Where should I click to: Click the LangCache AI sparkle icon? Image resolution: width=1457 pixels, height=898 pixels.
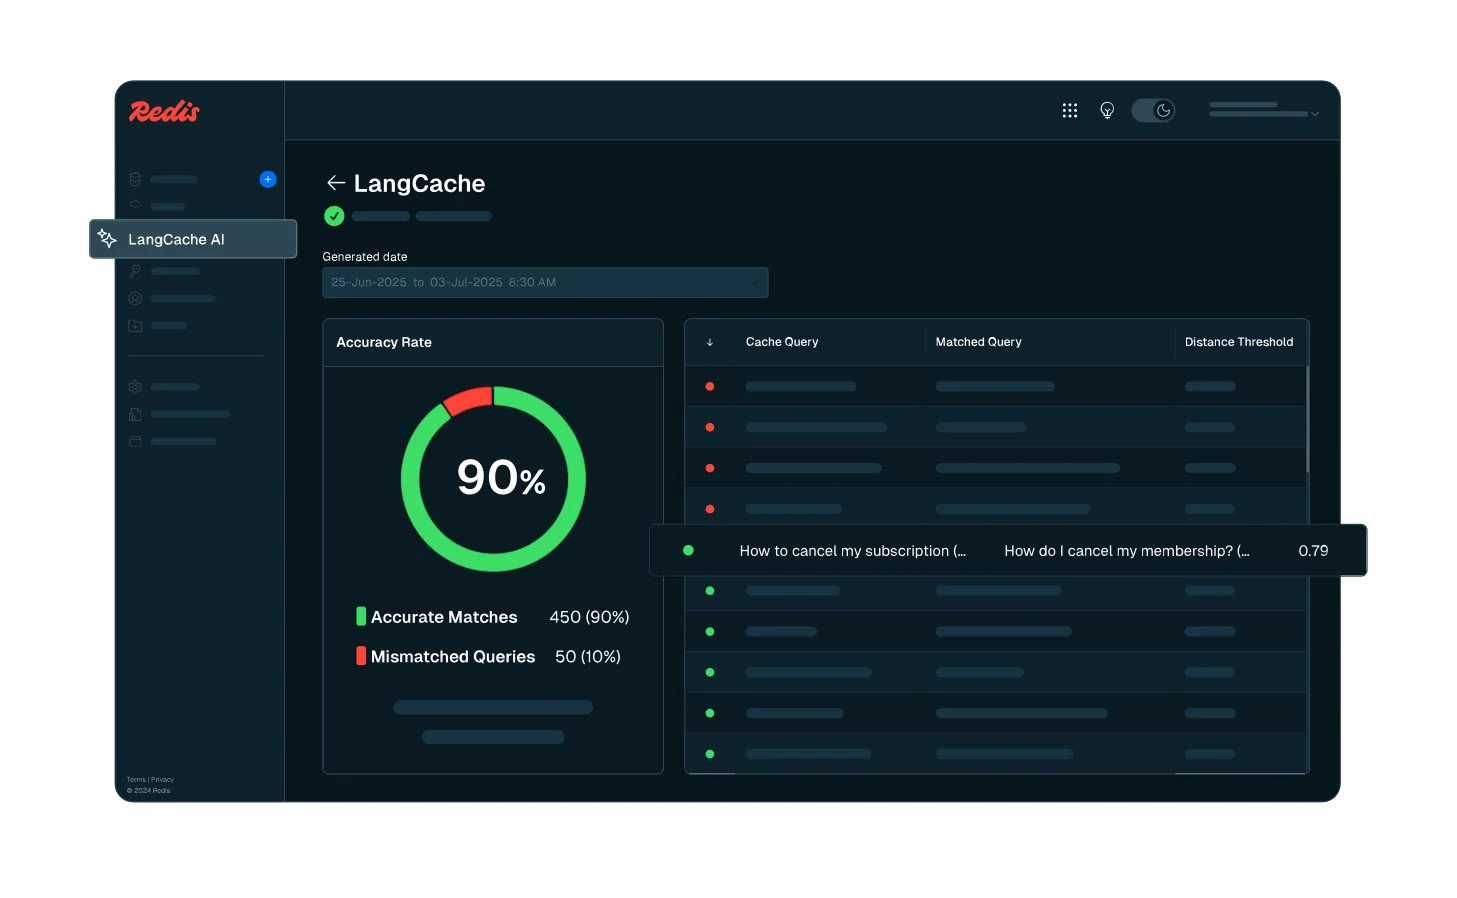107,238
